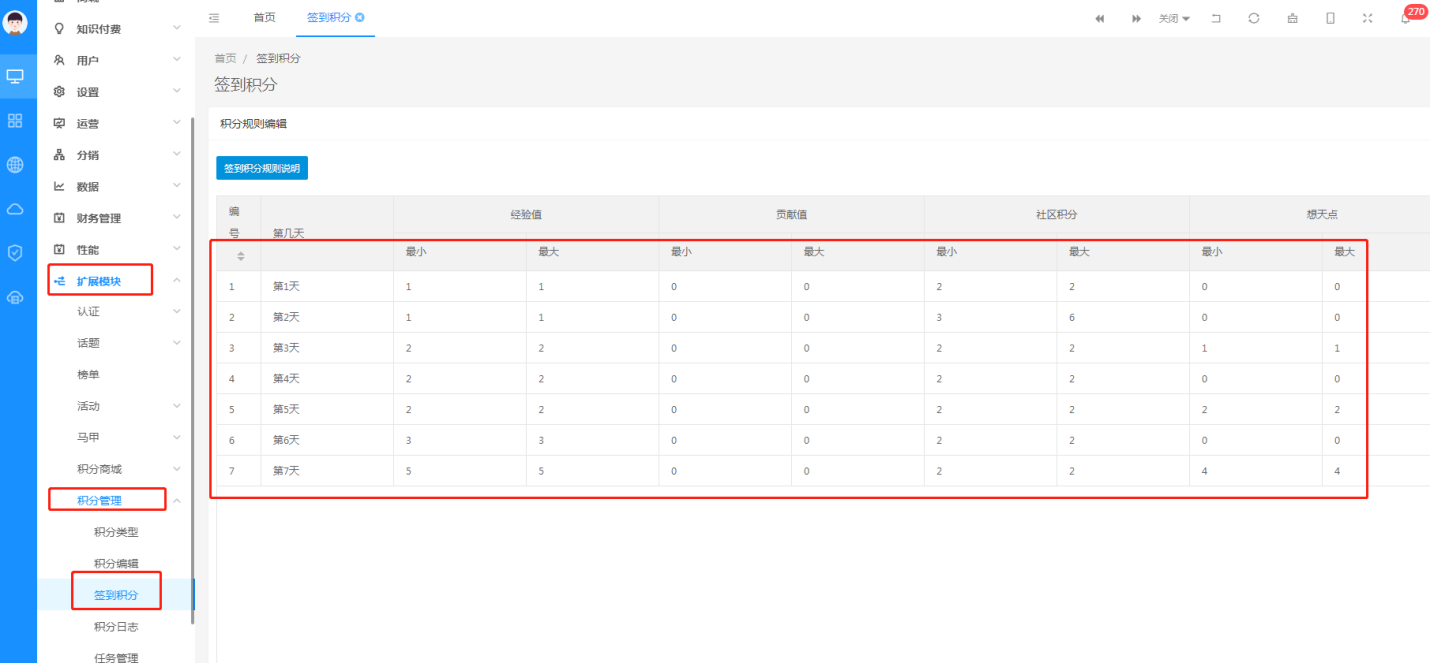Open the 关闭 dropdown in tab bar

(1174, 18)
